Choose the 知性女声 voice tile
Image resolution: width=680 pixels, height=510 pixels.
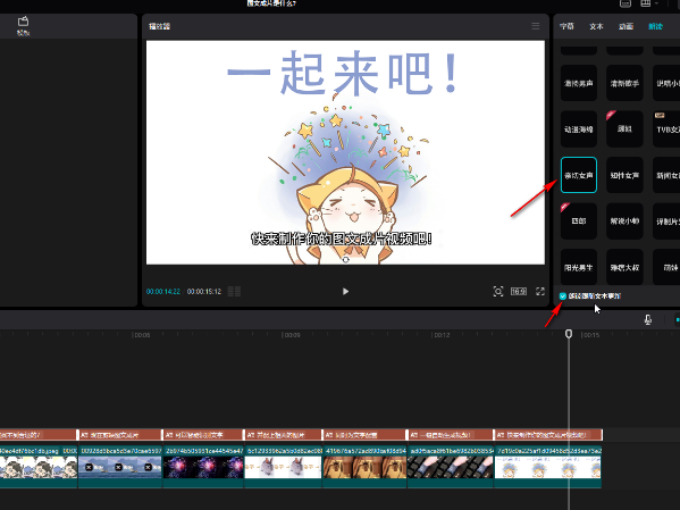(624, 175)
